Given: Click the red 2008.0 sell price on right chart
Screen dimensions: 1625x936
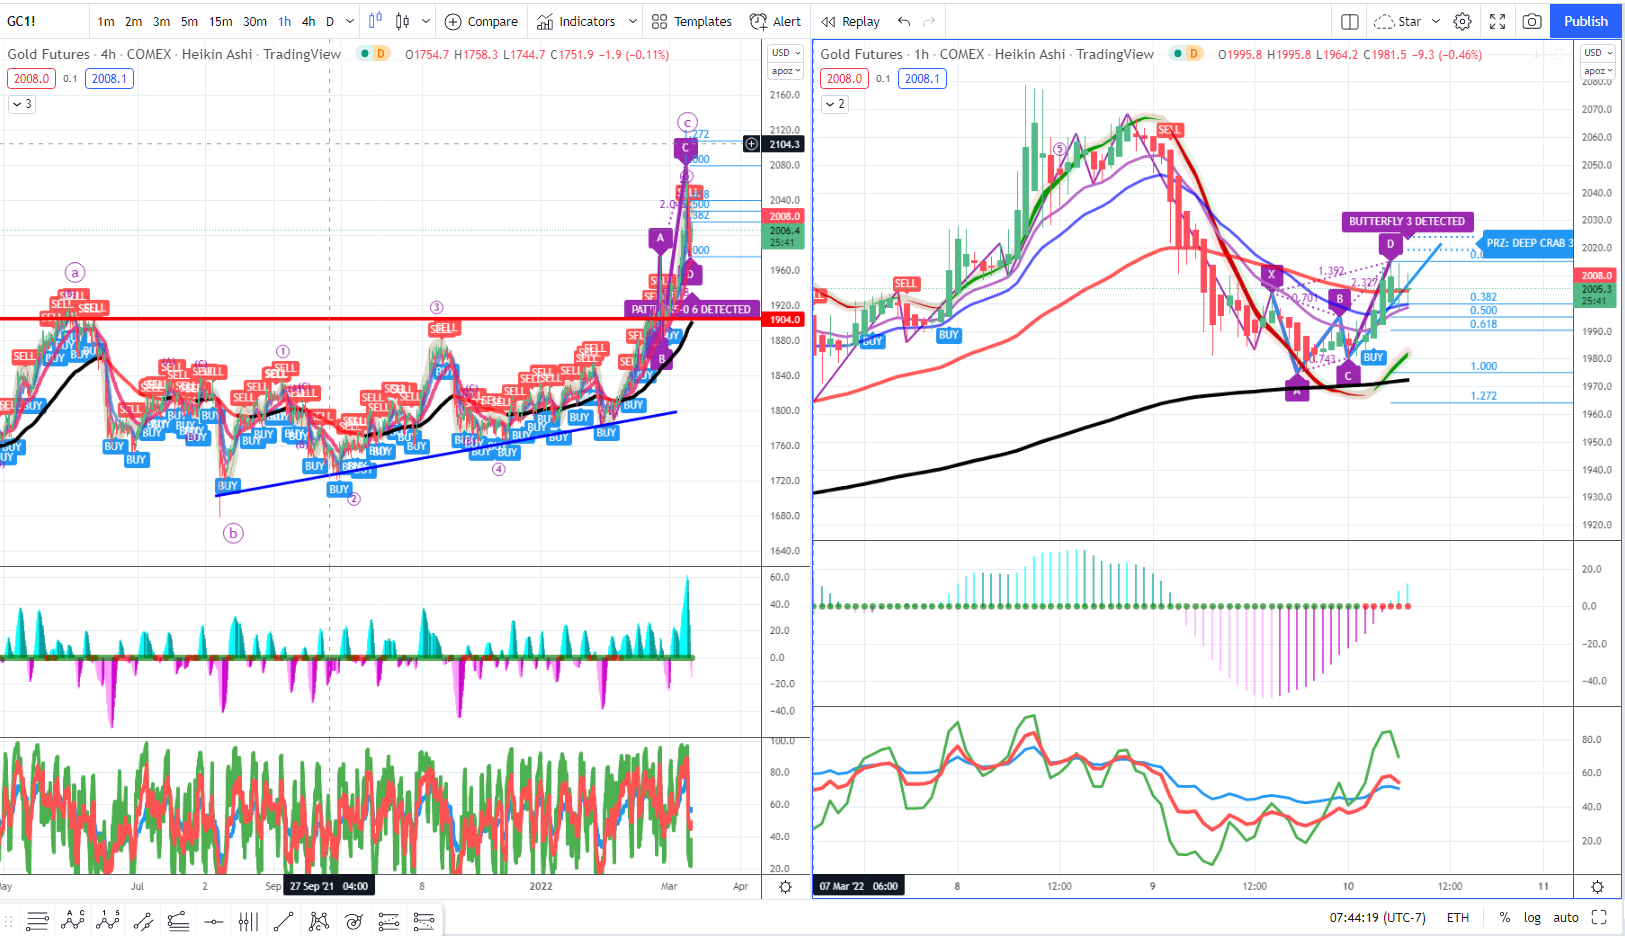Looking at the screenshot, I should click(844, 78).
